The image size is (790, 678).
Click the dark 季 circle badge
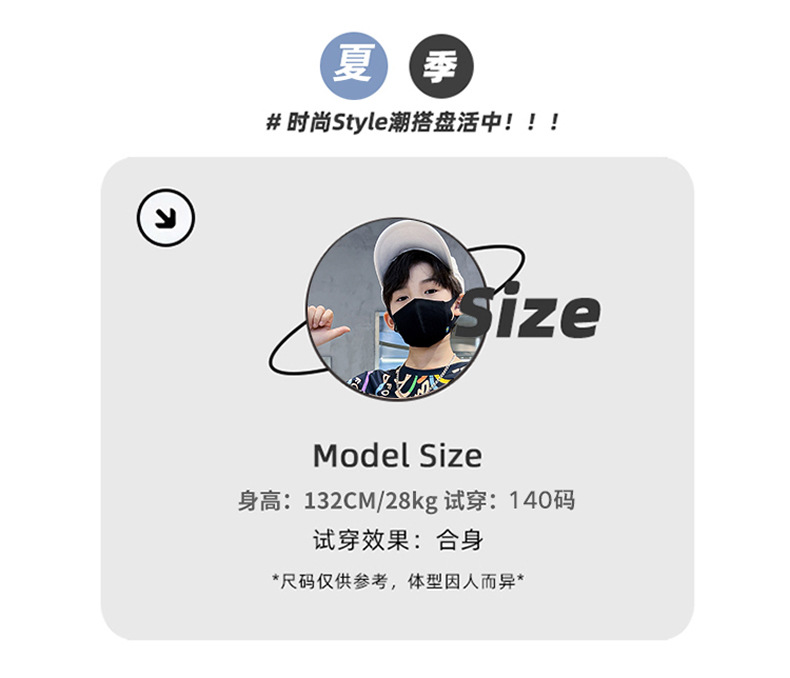pyautogui.click(x=441, y=66)
